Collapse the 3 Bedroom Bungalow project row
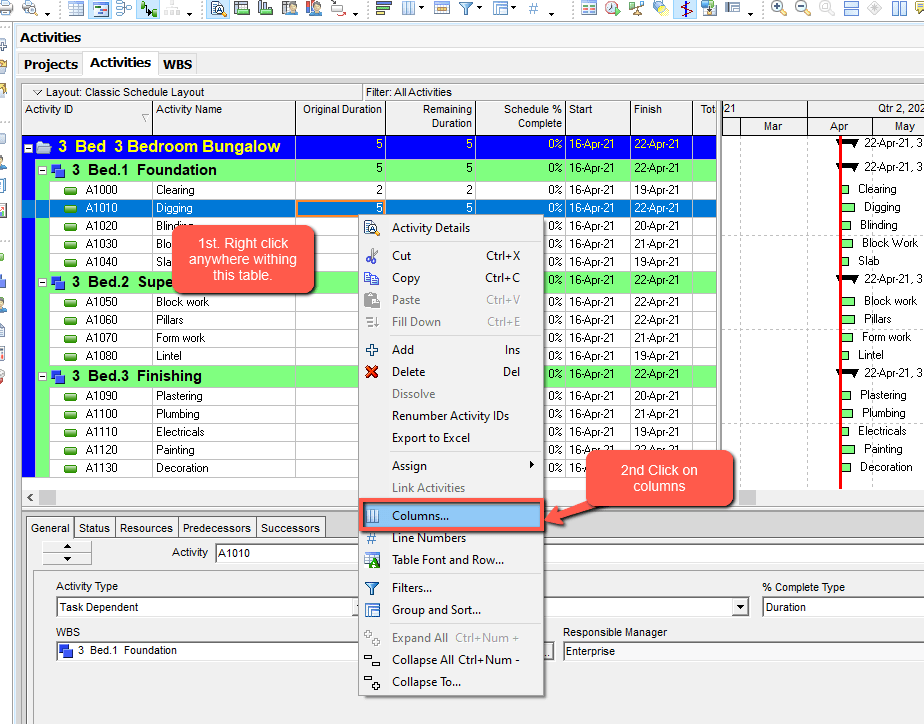 [28, 148]
